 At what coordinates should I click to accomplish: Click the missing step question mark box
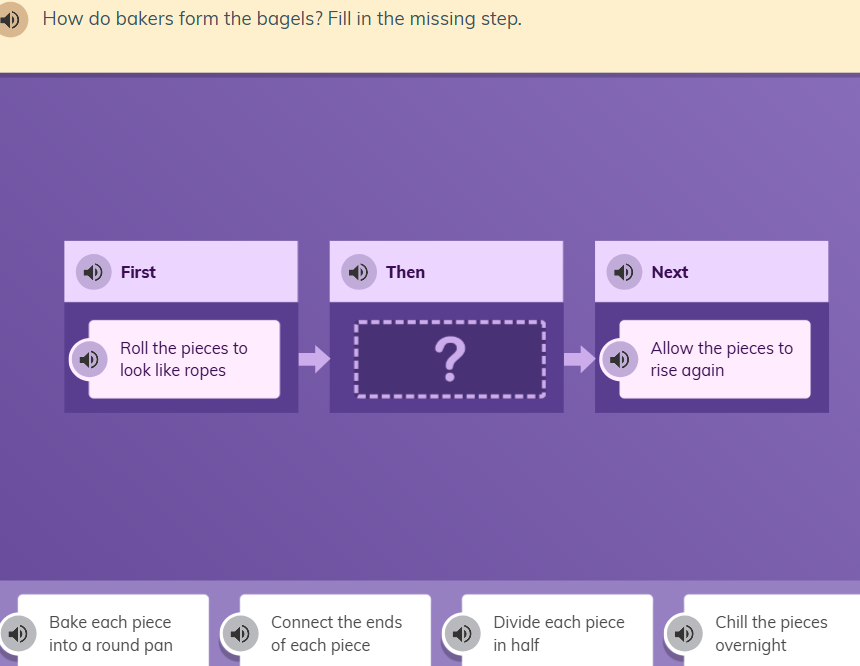coord(450,359)
